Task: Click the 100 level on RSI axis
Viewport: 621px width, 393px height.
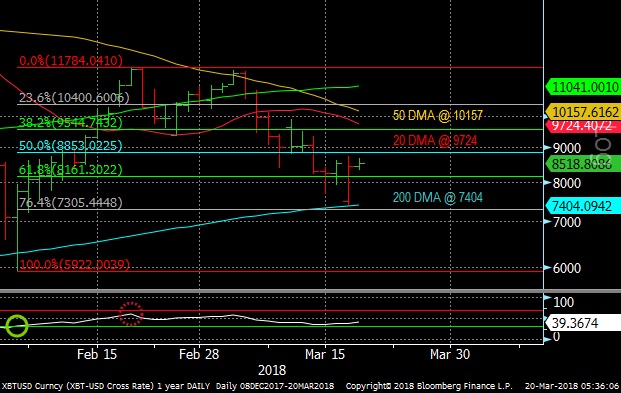Action: 563,302
